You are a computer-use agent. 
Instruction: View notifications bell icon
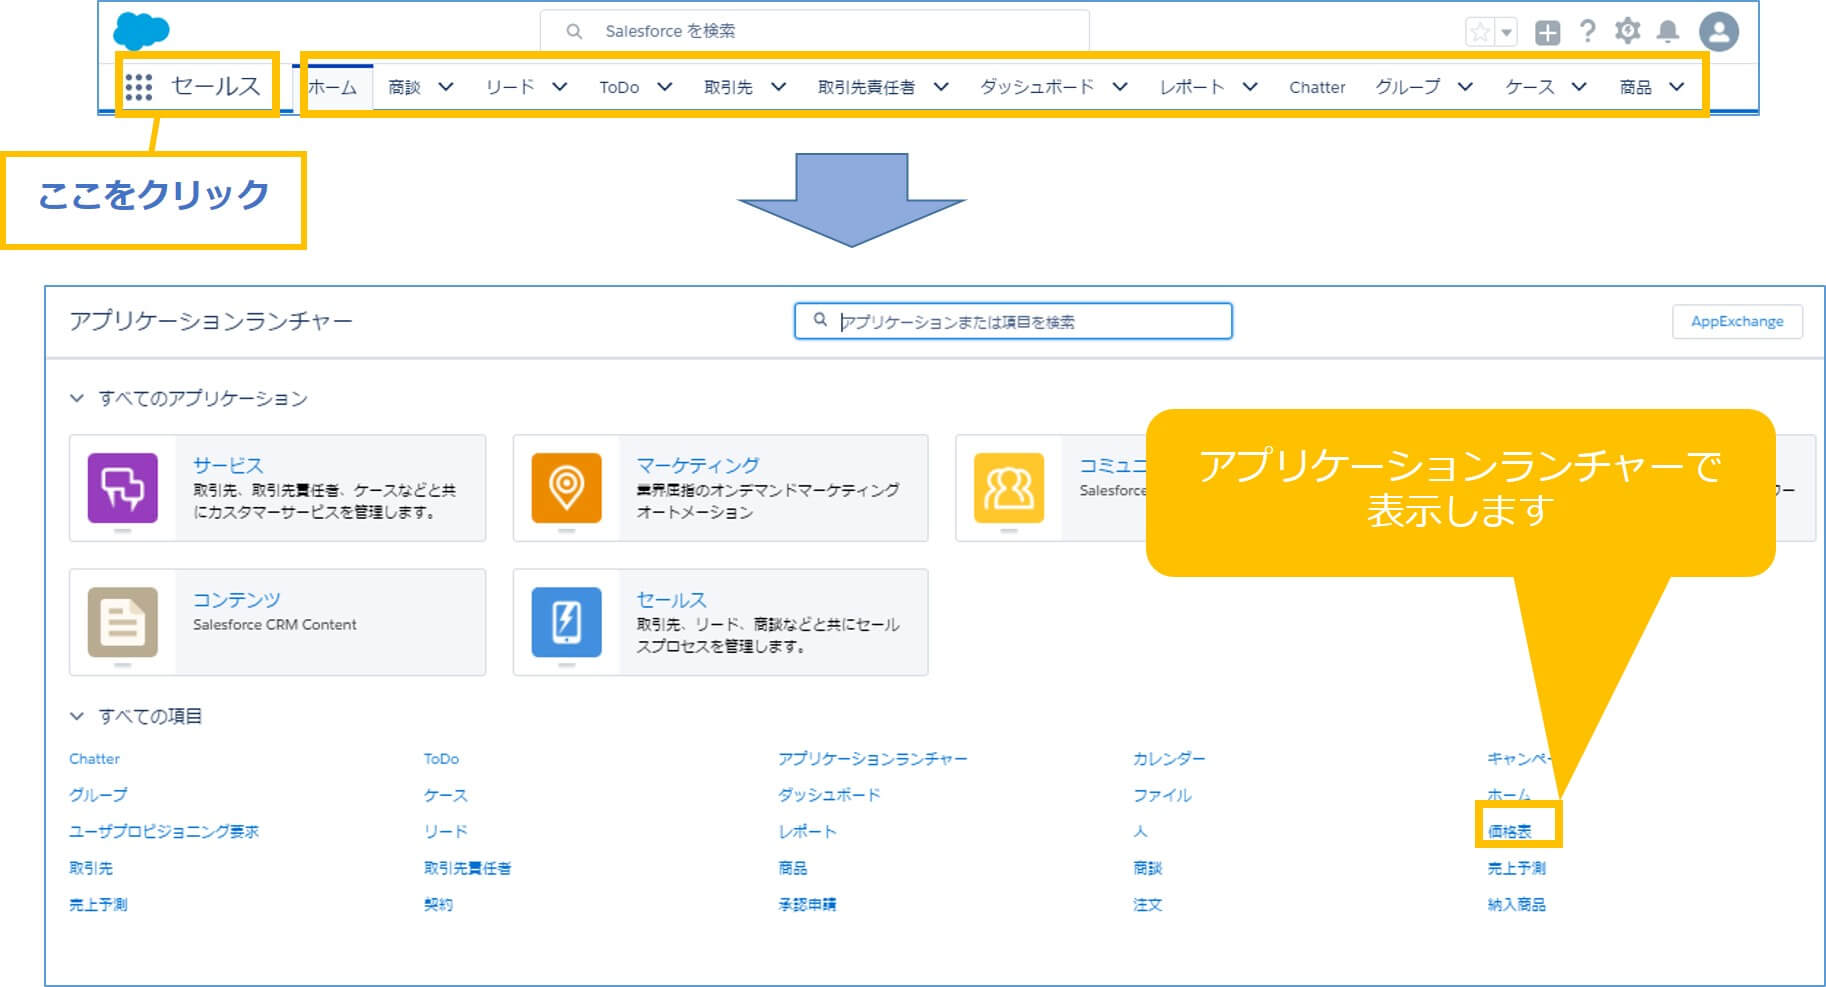pyautogui.click(x=1667, y=32)
